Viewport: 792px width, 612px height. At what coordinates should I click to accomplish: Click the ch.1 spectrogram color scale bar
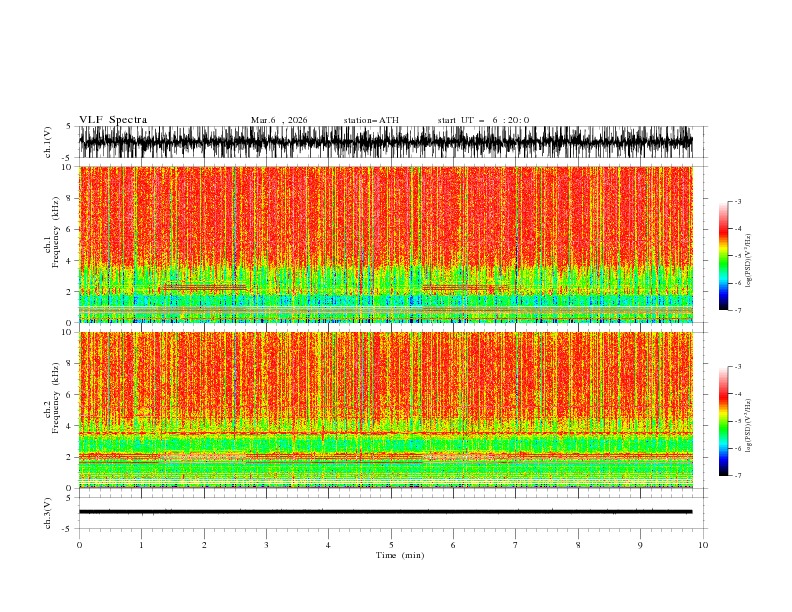click(723, 256)
